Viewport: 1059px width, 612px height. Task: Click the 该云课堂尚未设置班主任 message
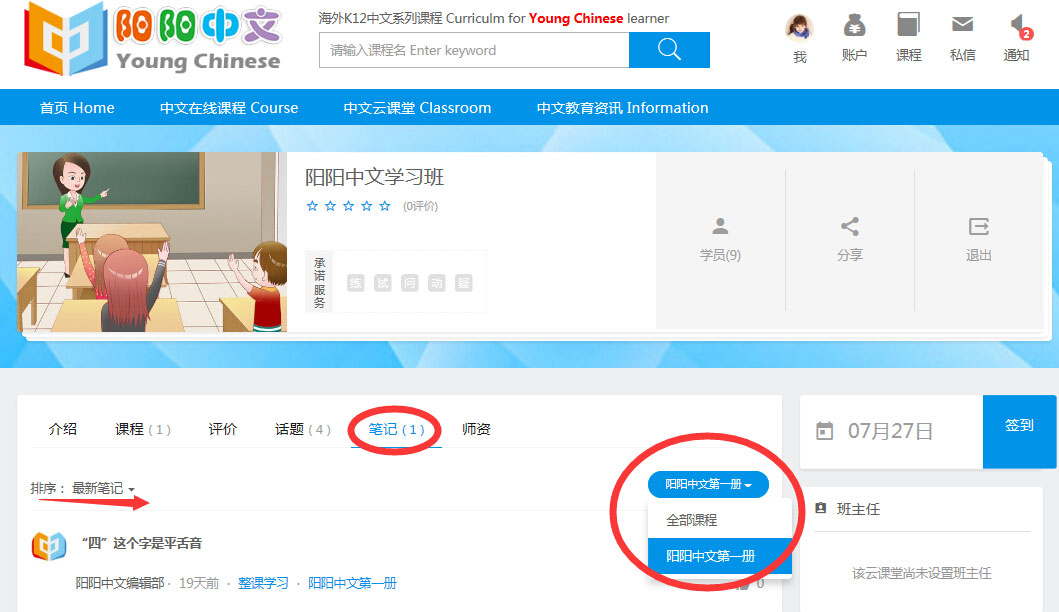pos(921,573)
